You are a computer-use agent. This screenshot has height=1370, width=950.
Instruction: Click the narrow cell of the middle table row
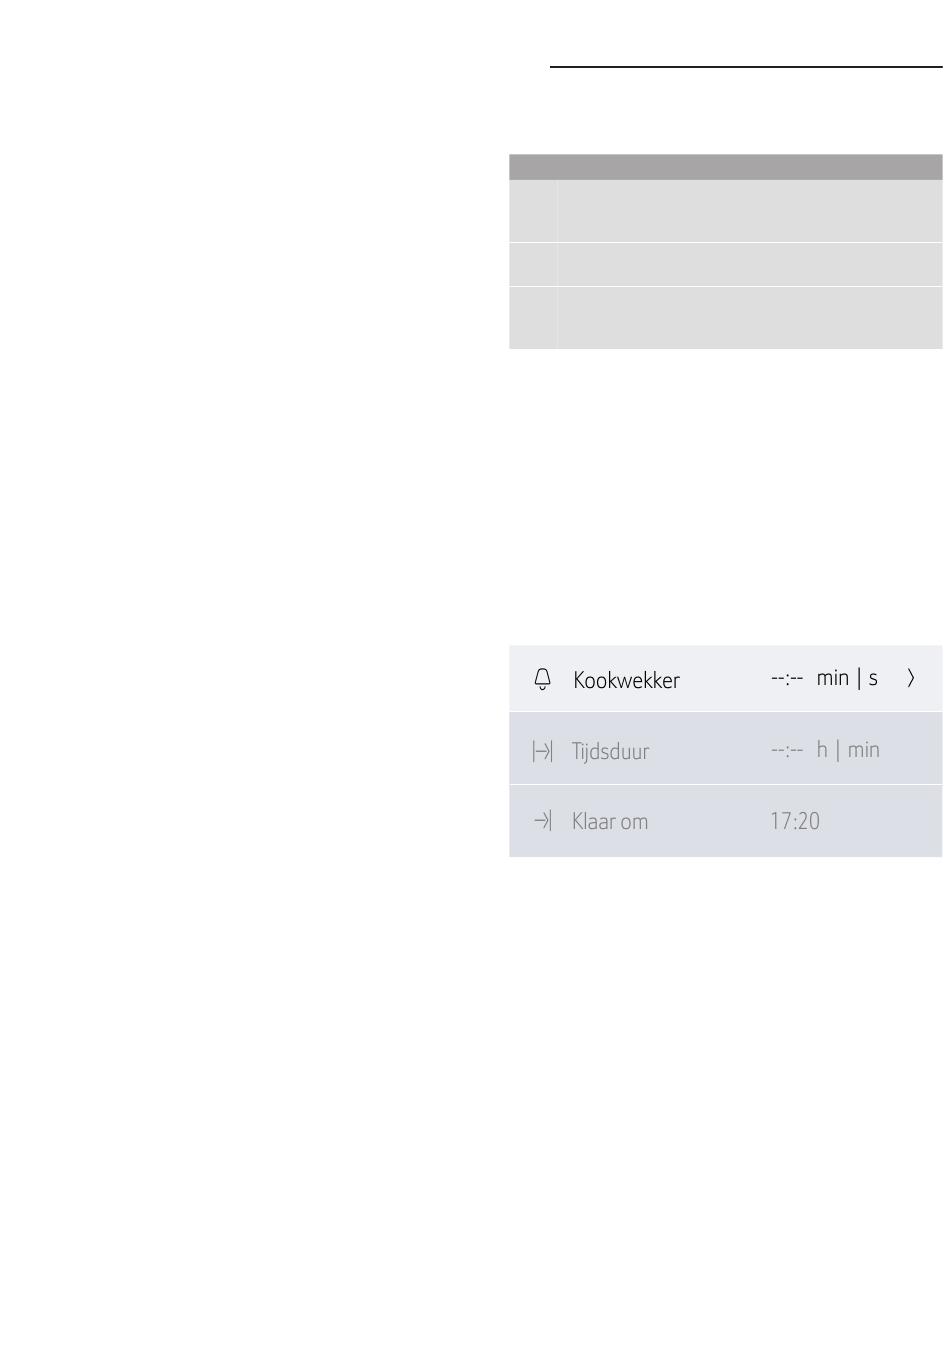(x=533, y=264)
